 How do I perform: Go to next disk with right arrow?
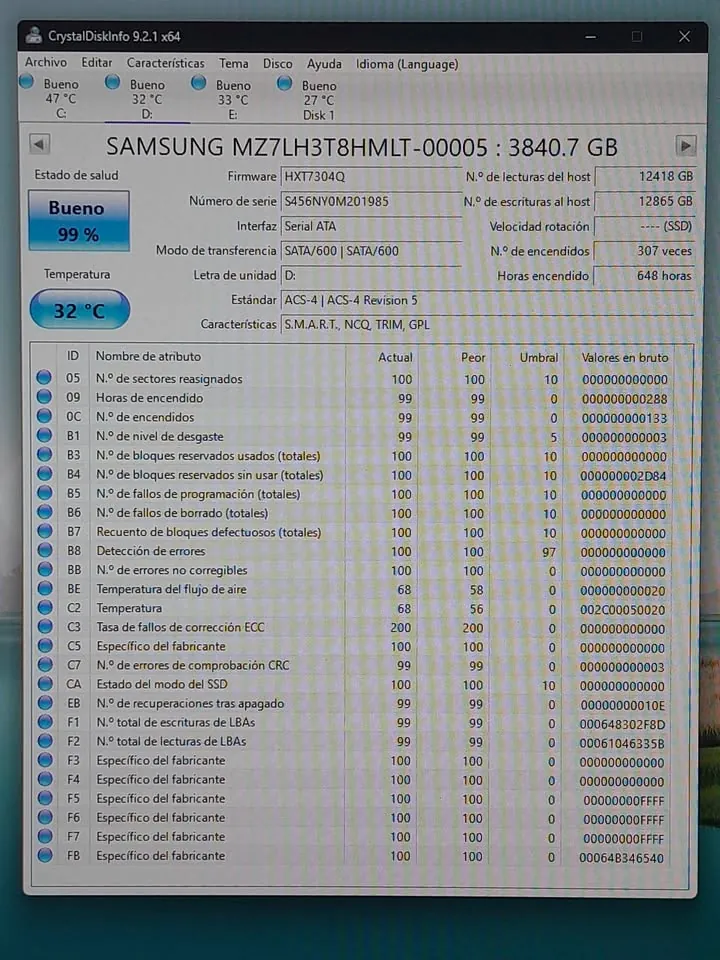point(686,146)
